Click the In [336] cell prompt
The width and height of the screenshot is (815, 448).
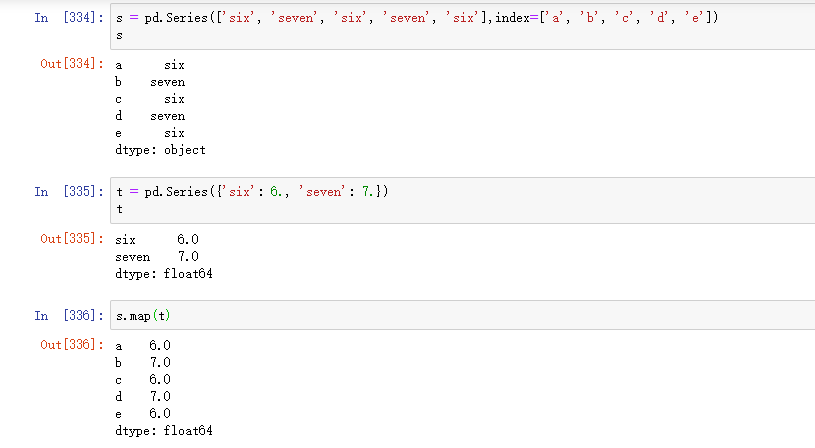click(x=68, y=315)
